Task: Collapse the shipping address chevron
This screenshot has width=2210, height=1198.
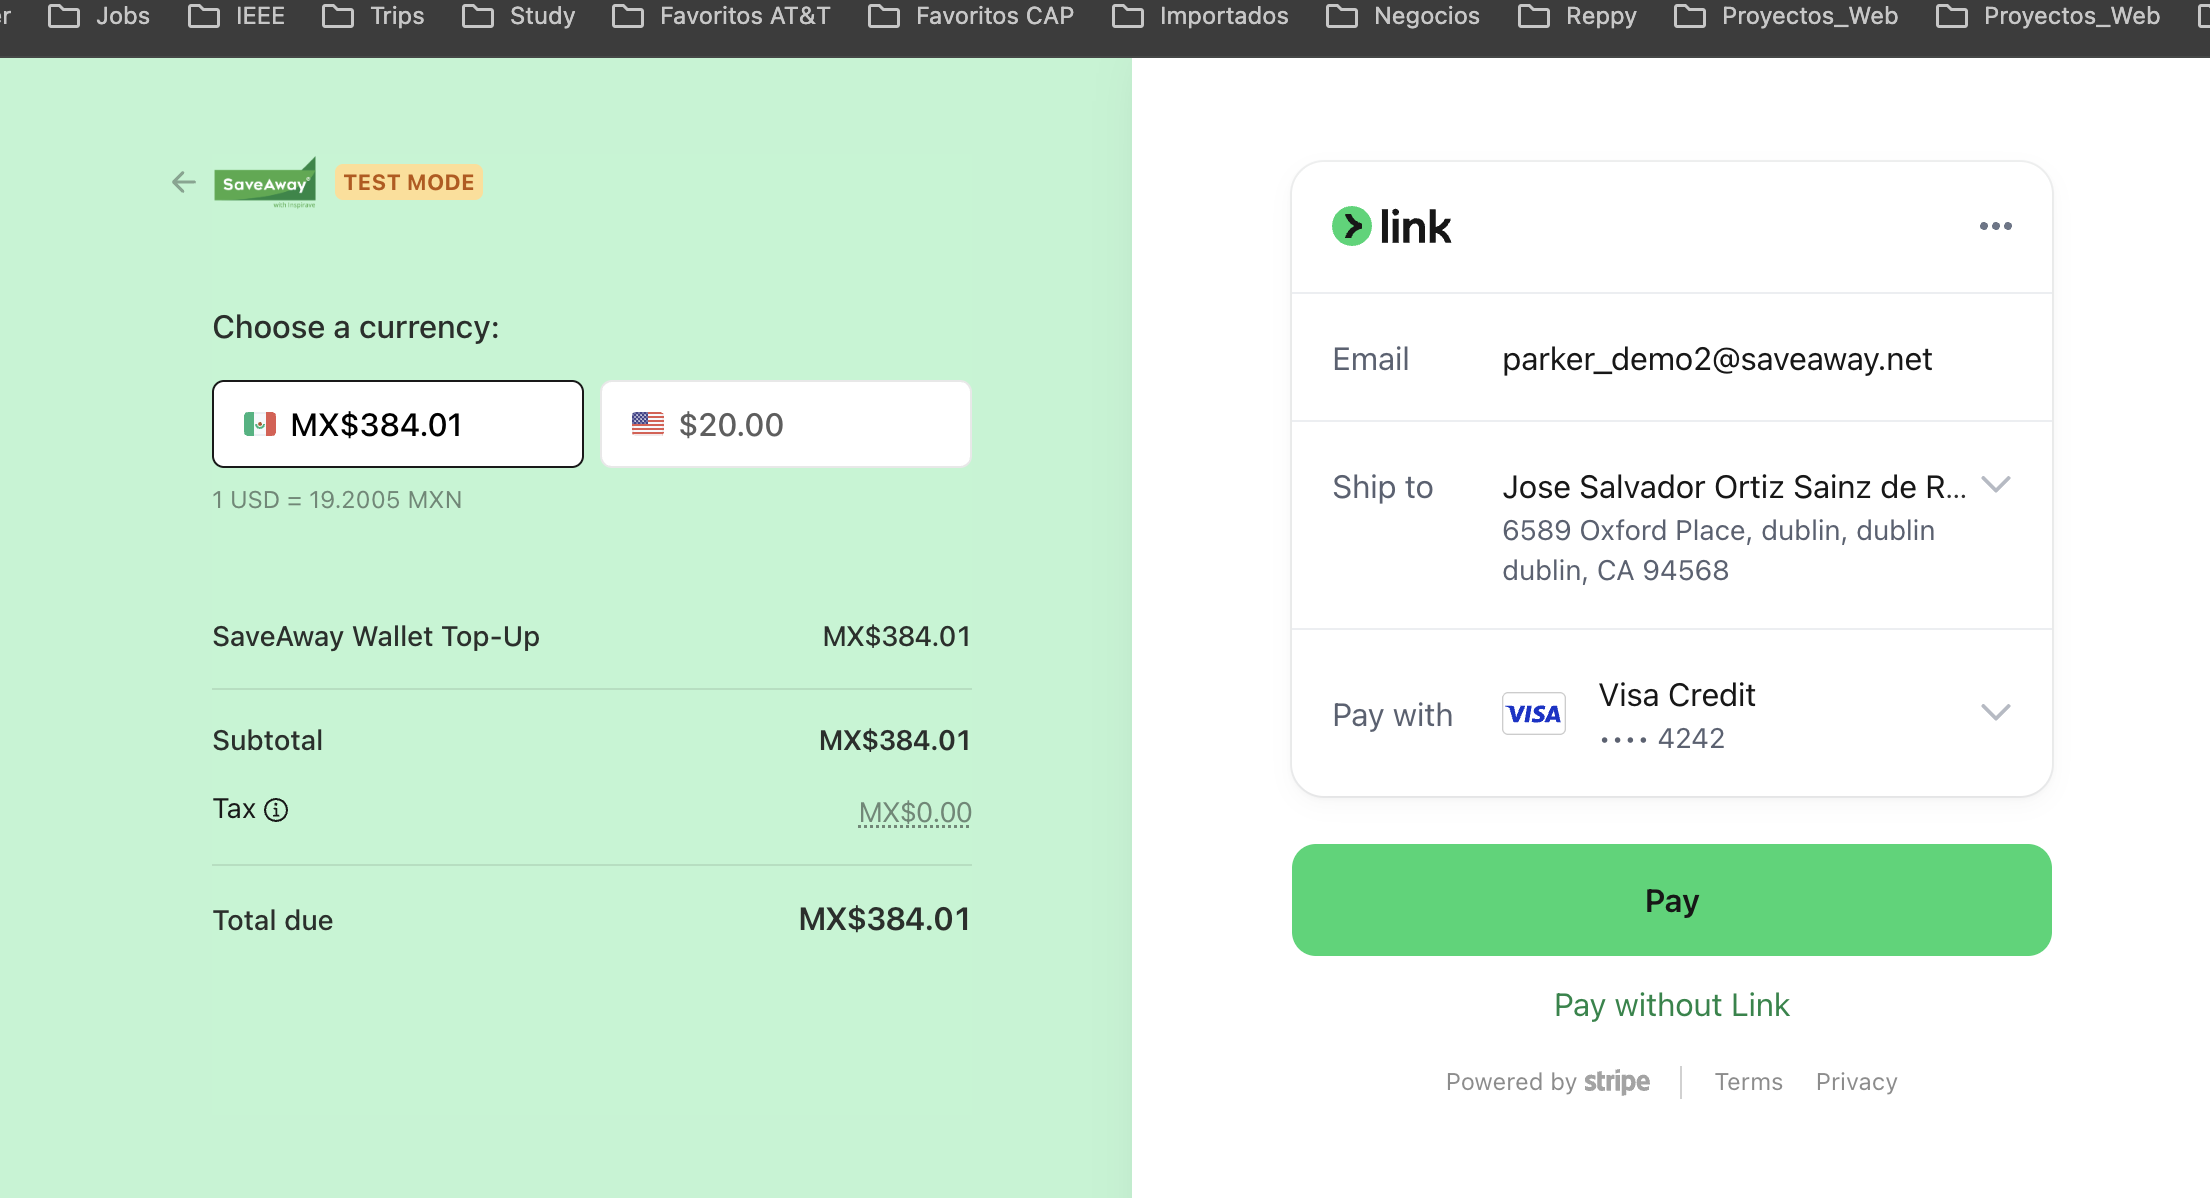Action: pos(1996,485)
